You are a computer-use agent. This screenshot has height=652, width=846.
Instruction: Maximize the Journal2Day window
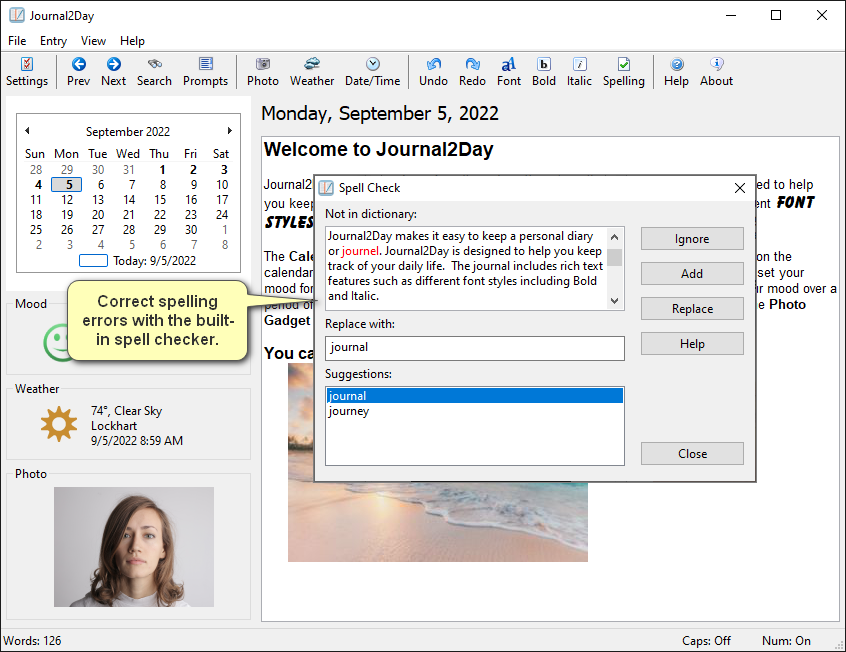[x=776, y=15]
